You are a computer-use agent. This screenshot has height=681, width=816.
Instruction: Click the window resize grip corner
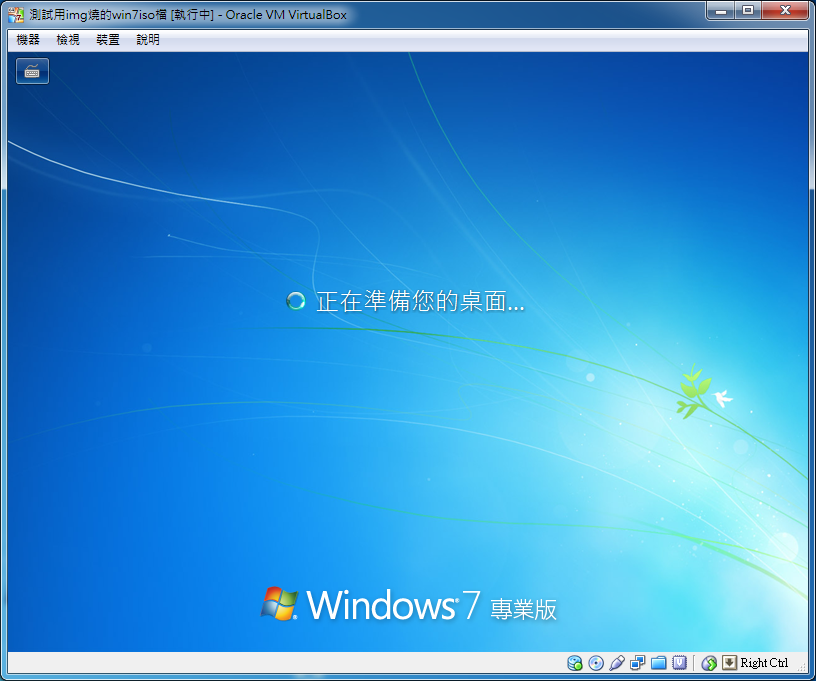(802, 666)
